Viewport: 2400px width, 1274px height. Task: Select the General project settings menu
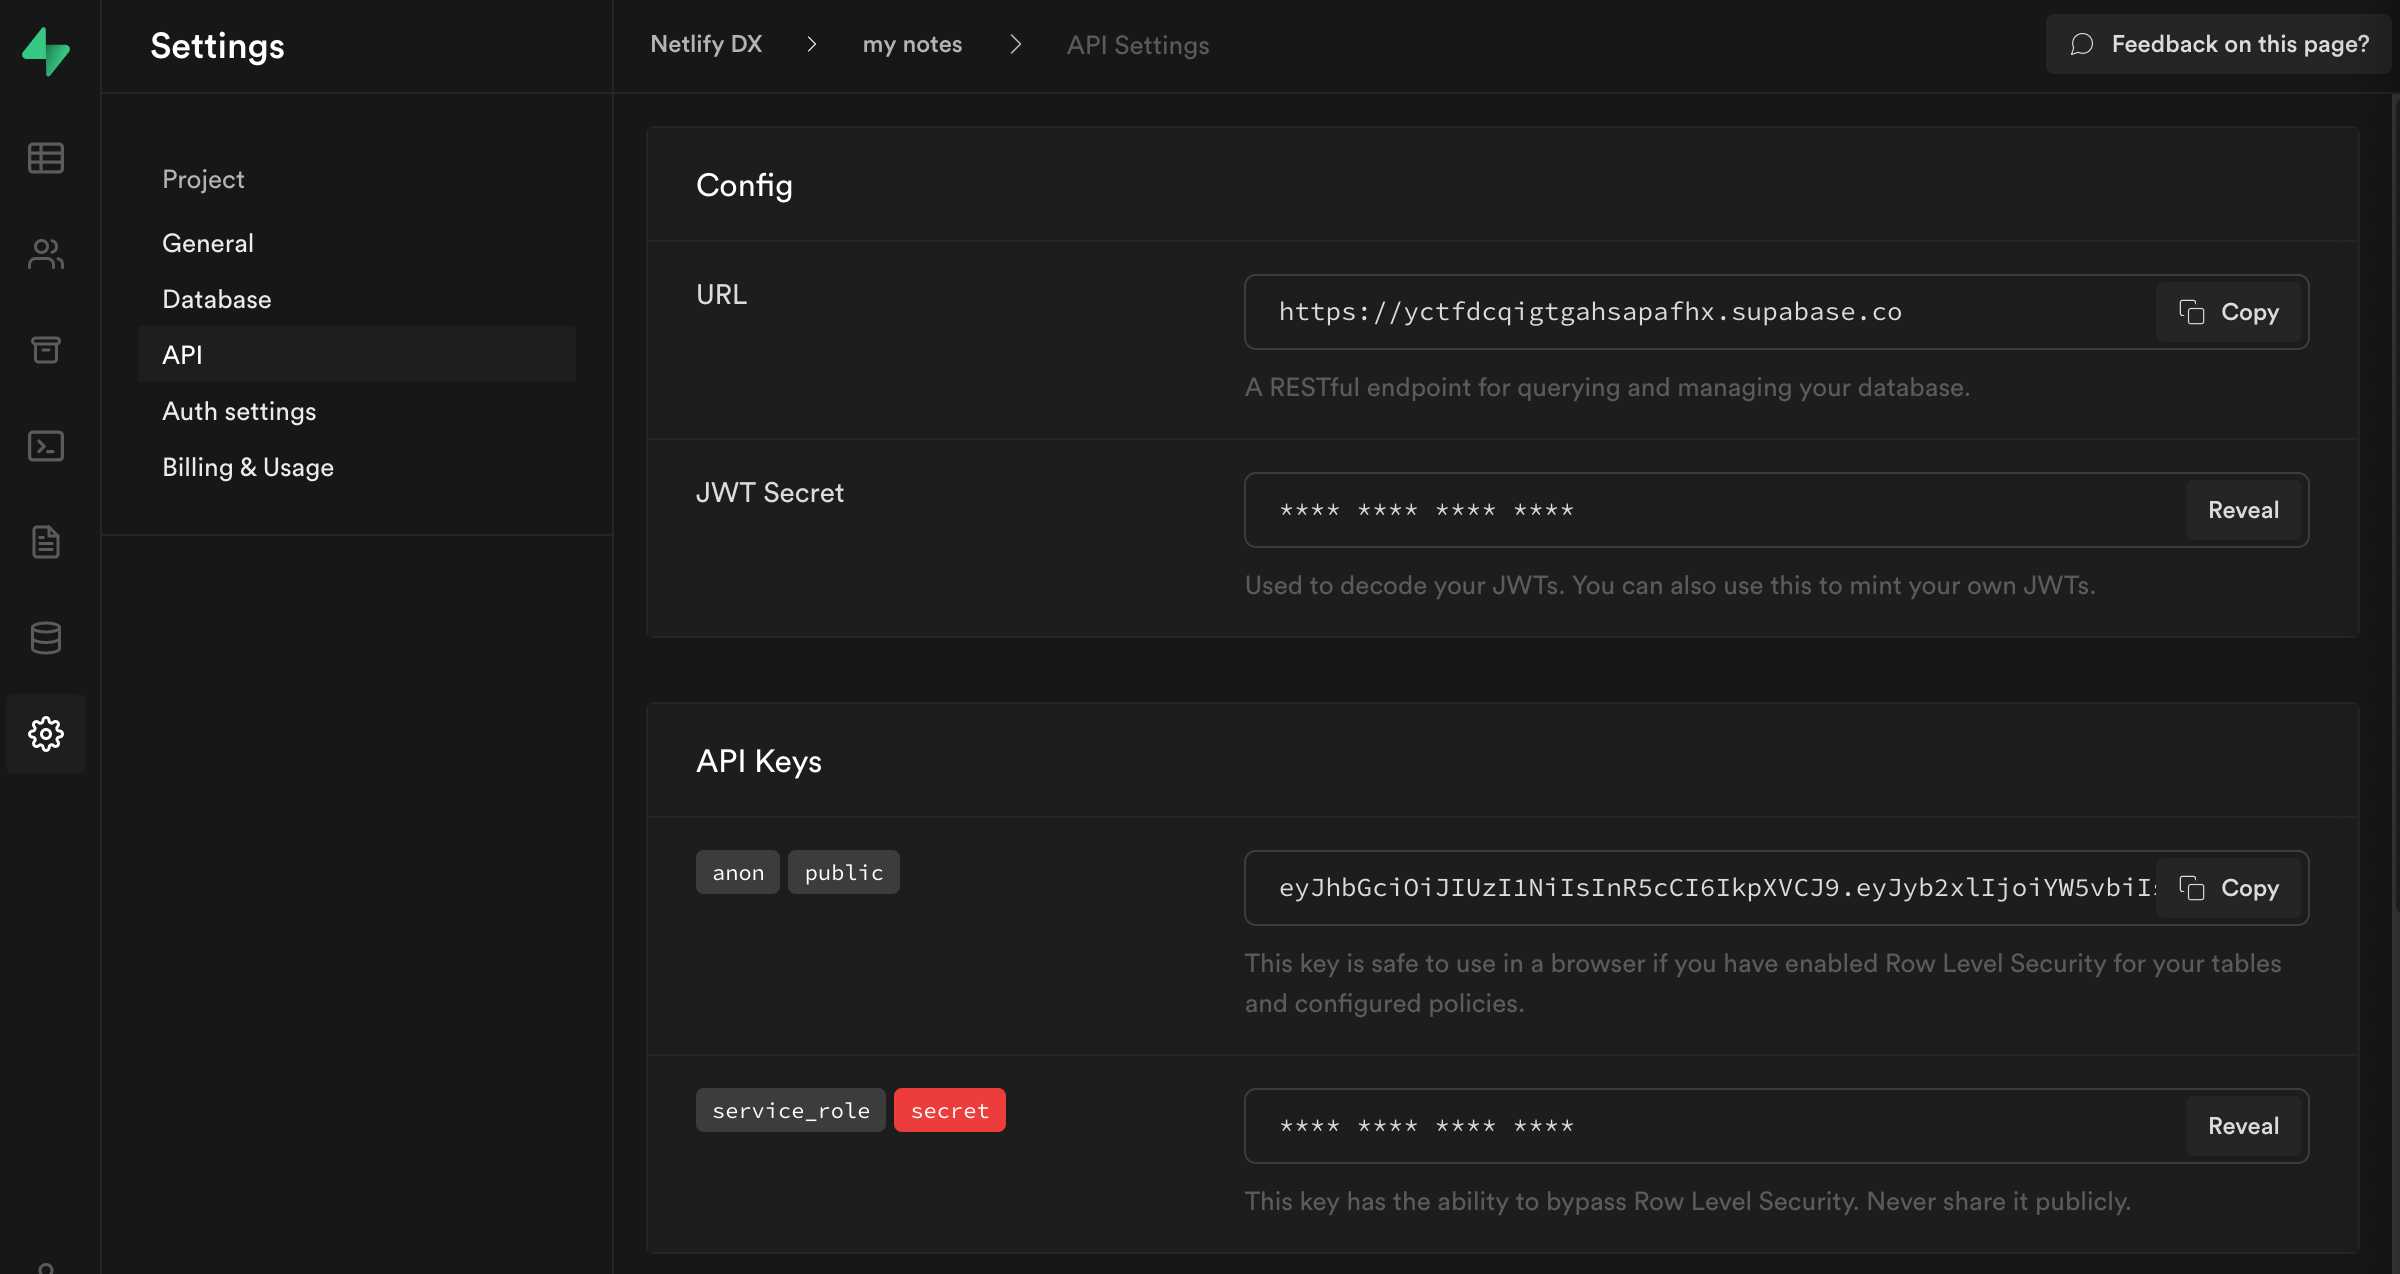click(x=206, y=243)
